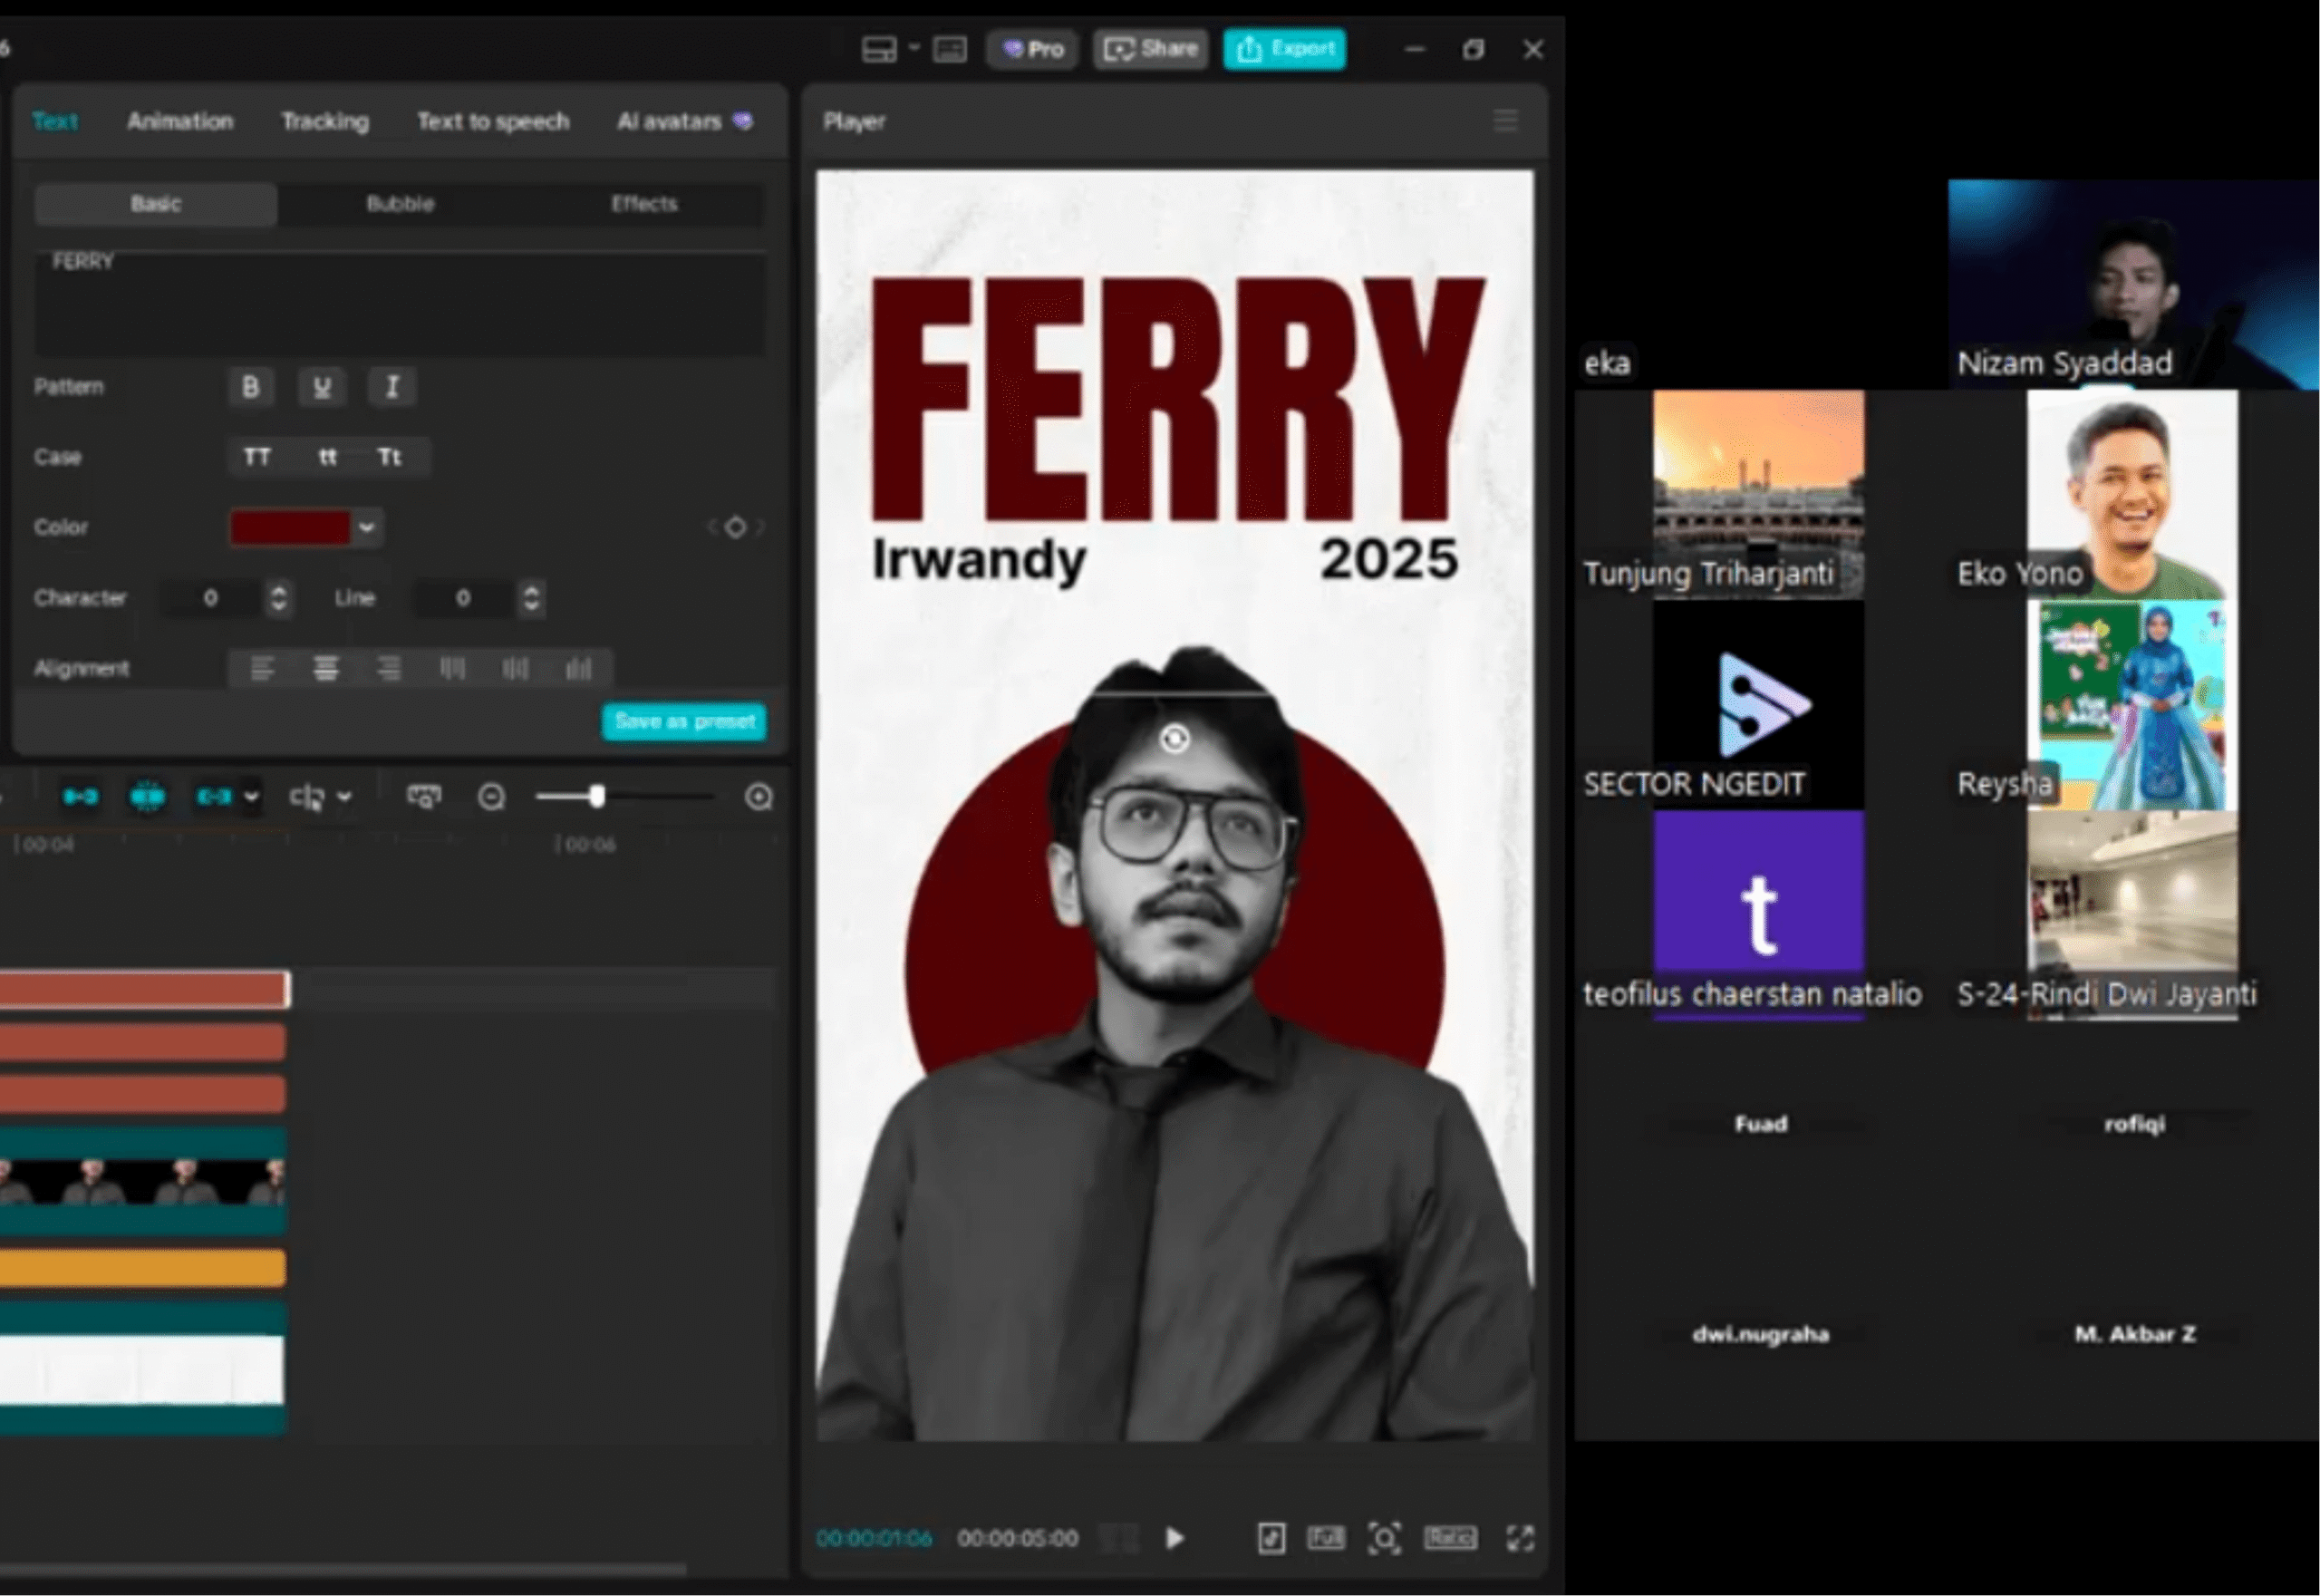Click the Player zoom-to-fit focus icon
2320x1596 pixels.
[x=1384, y=1538]
